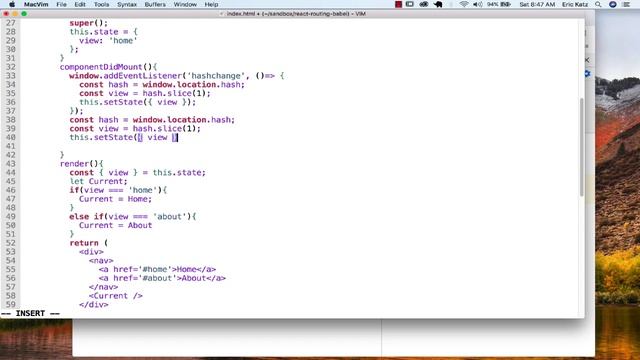Click the screen mirroring menu bar icon
Image resolution: width=640 pixels, height=360 pixels.
[x=410, y=4]
